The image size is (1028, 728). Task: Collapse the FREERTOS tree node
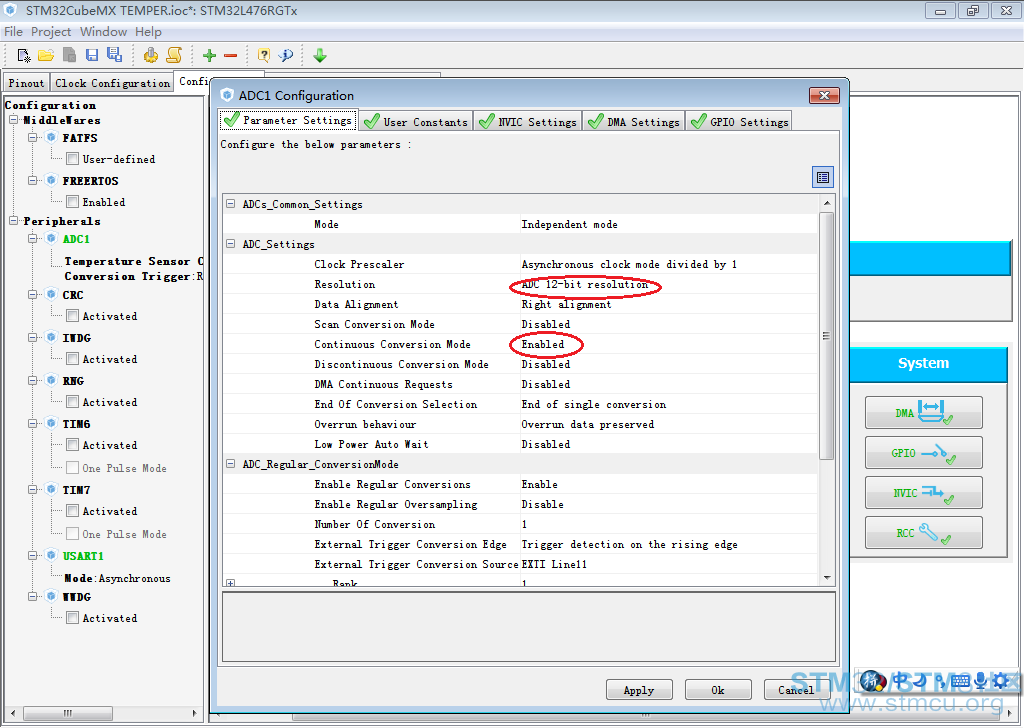pyautogui.click(x=33, y=180)
